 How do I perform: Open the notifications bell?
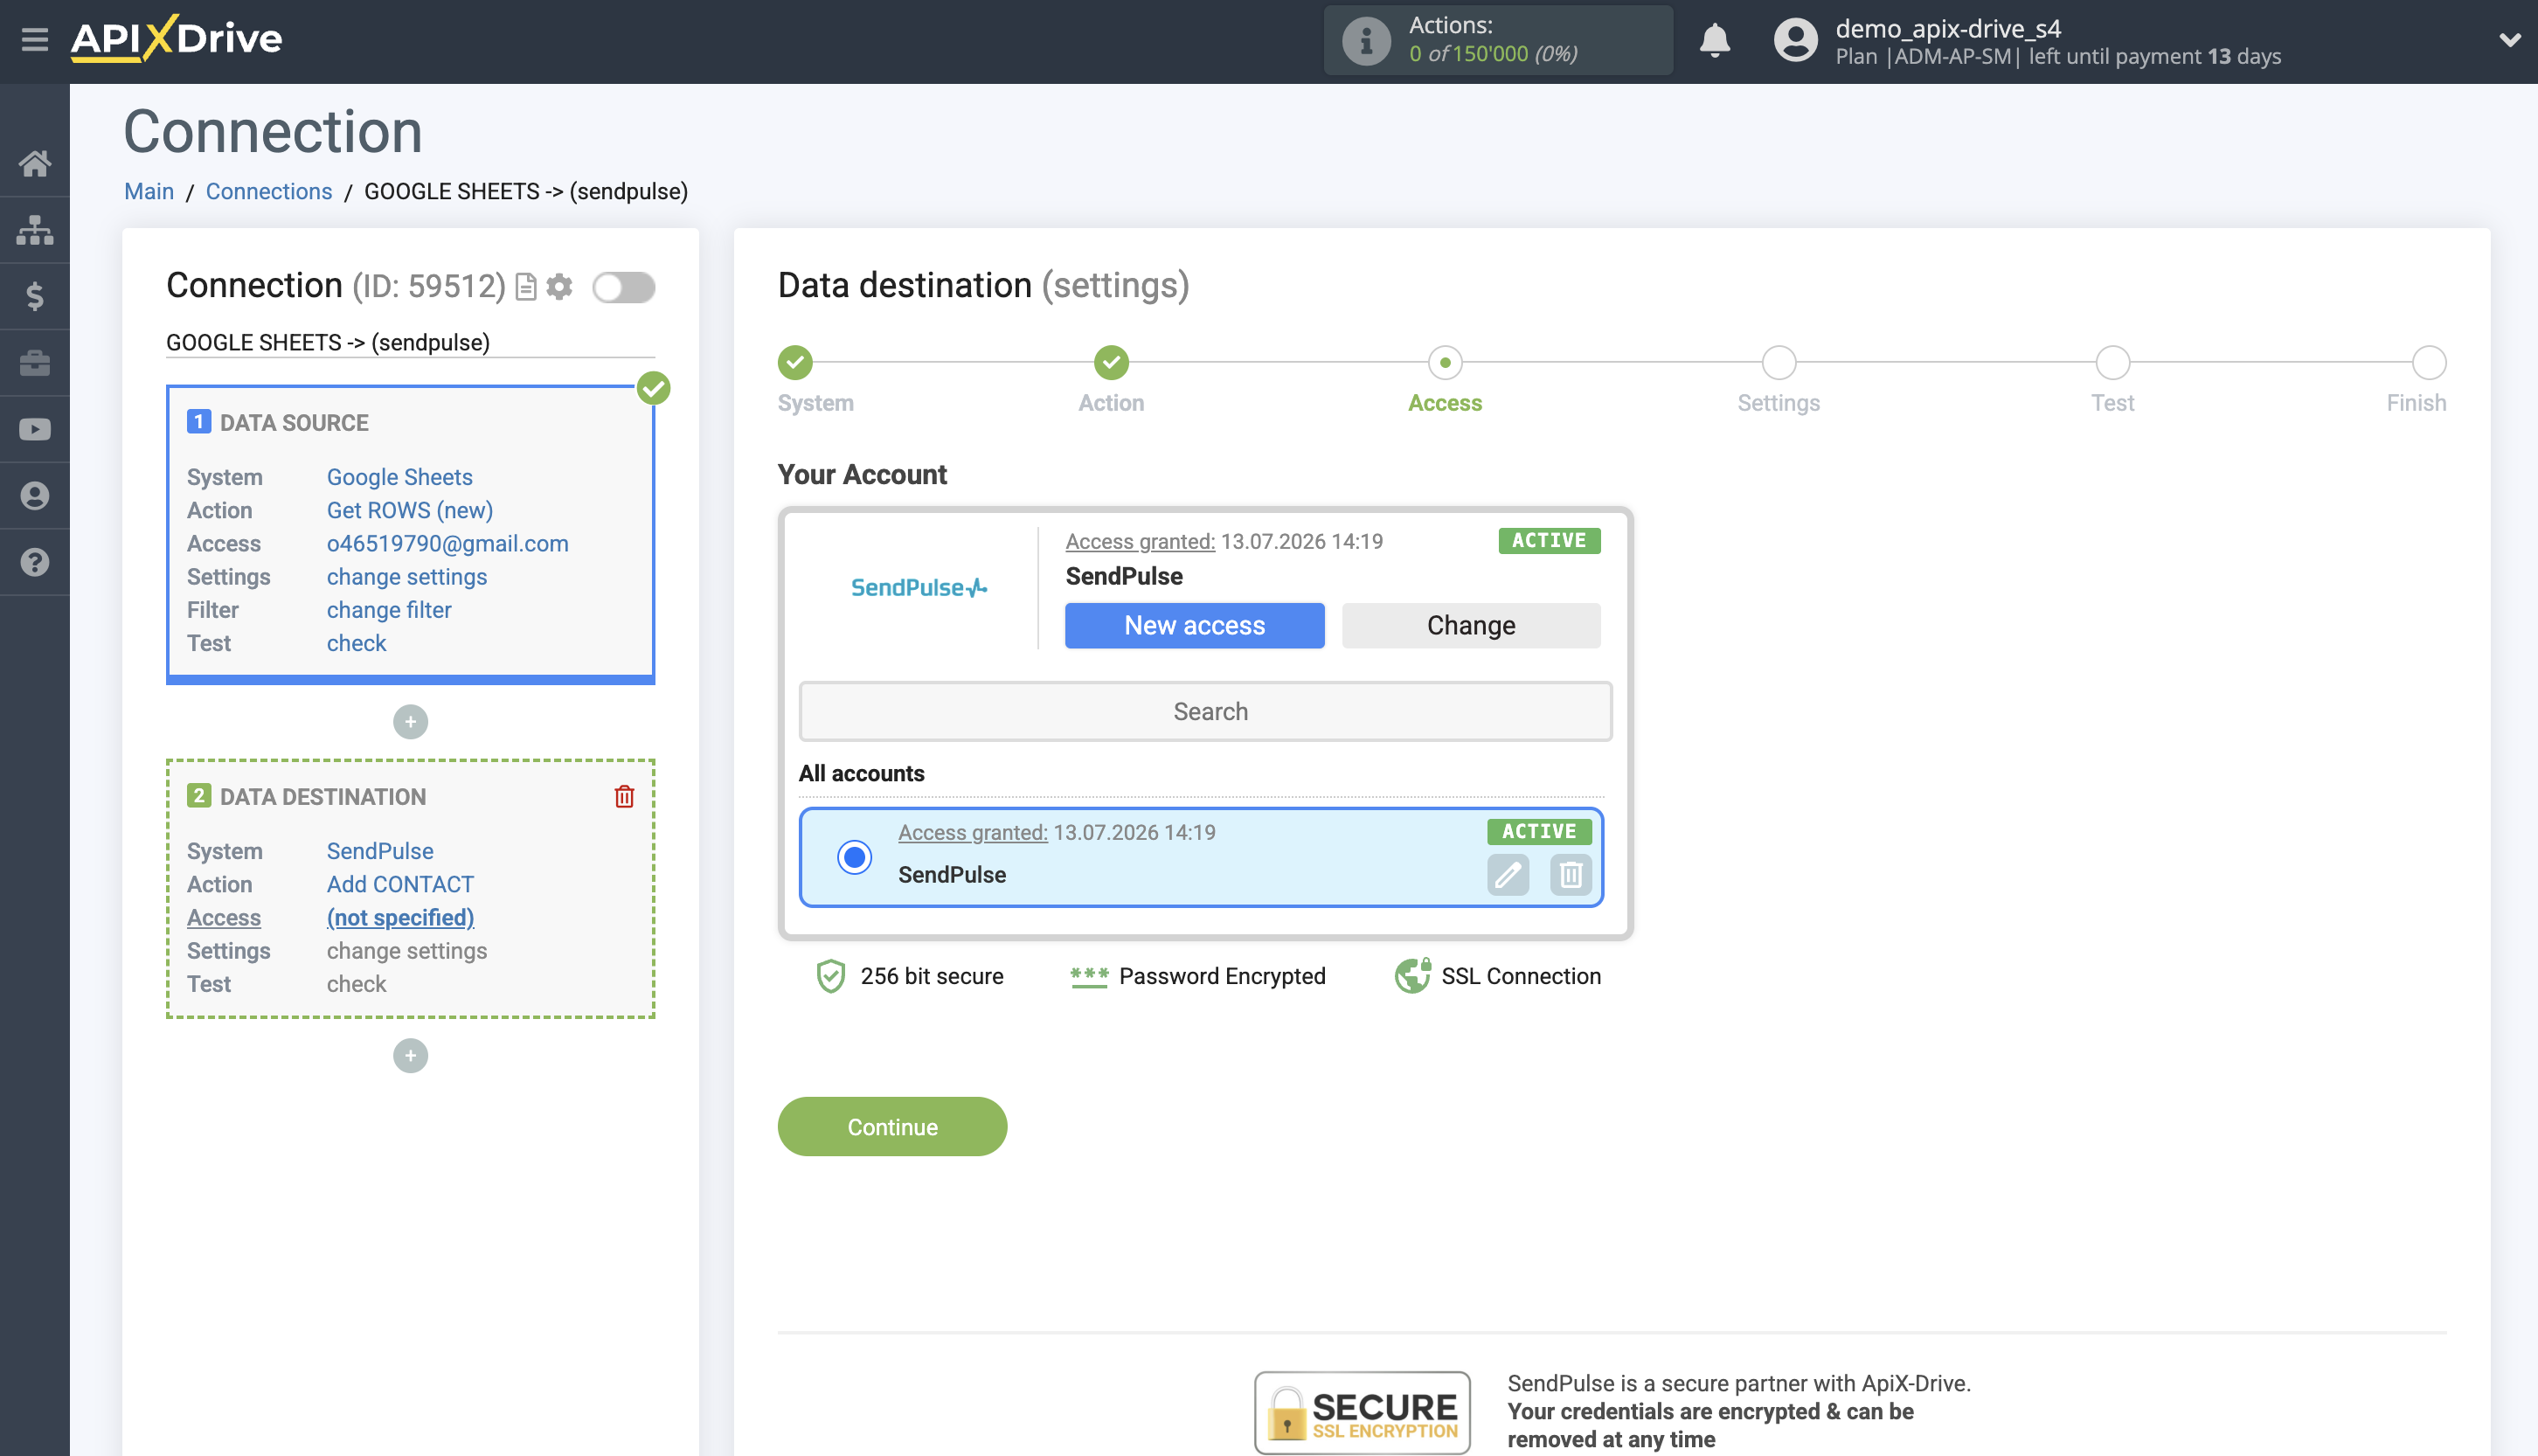click(1714, 40)
